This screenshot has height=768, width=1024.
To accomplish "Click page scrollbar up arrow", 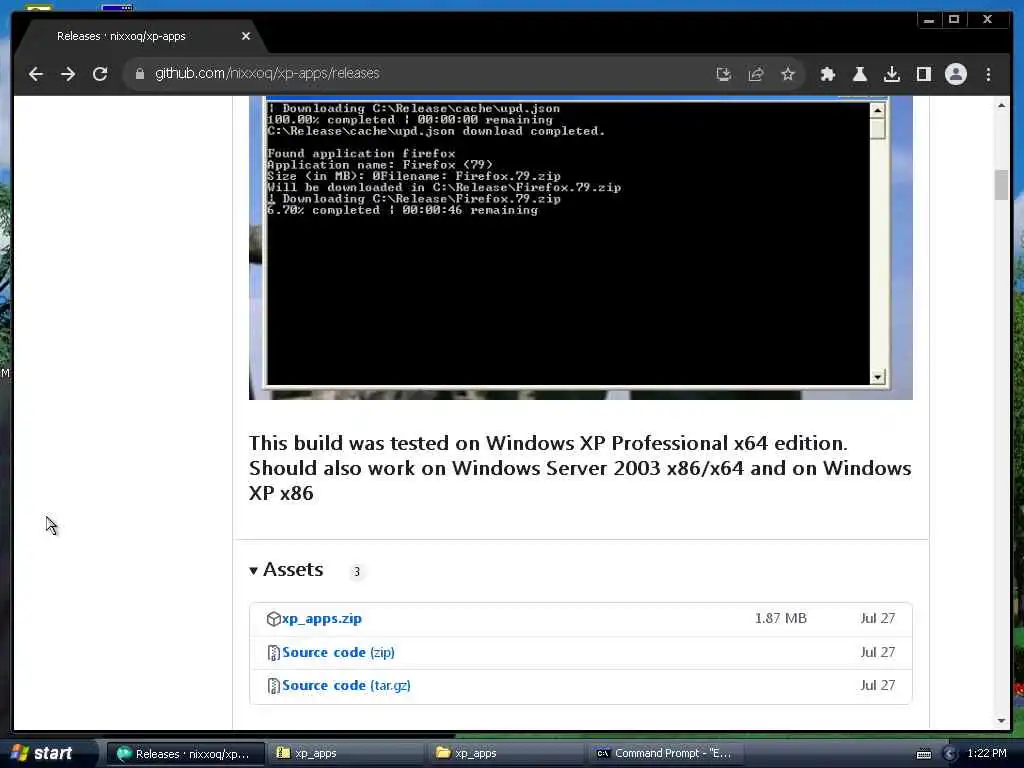I will [1001, 105].
